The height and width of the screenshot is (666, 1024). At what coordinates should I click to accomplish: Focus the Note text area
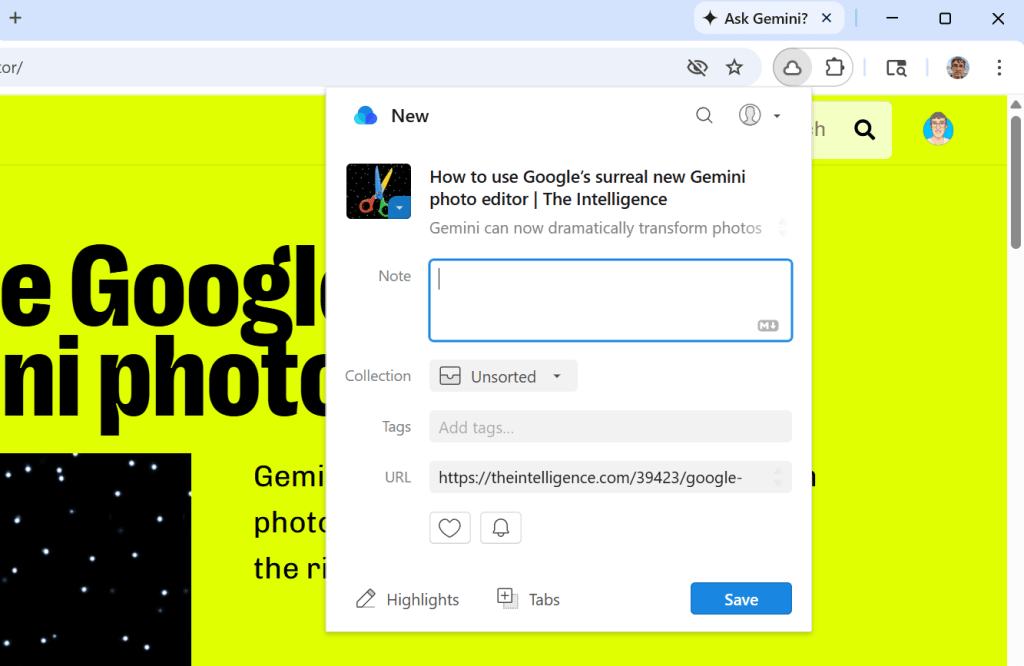tap(611, 300)
